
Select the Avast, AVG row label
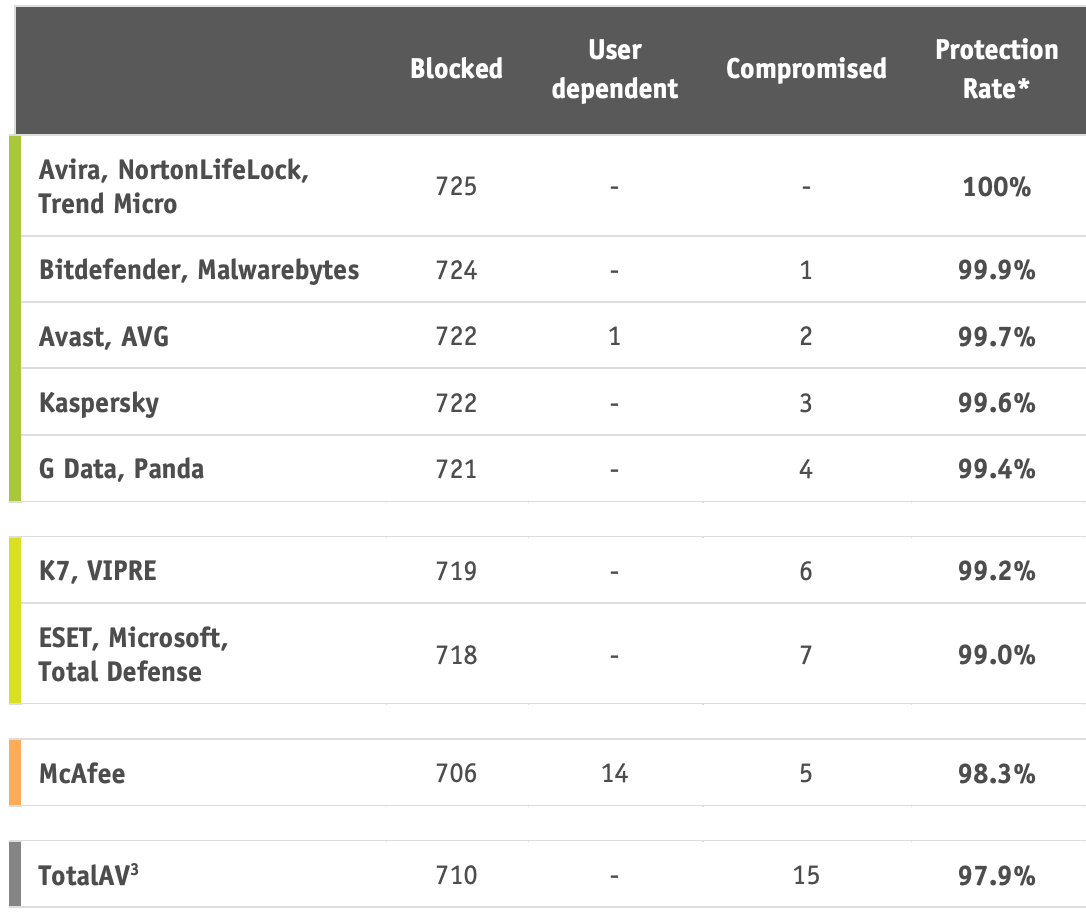tap(104, 337)
